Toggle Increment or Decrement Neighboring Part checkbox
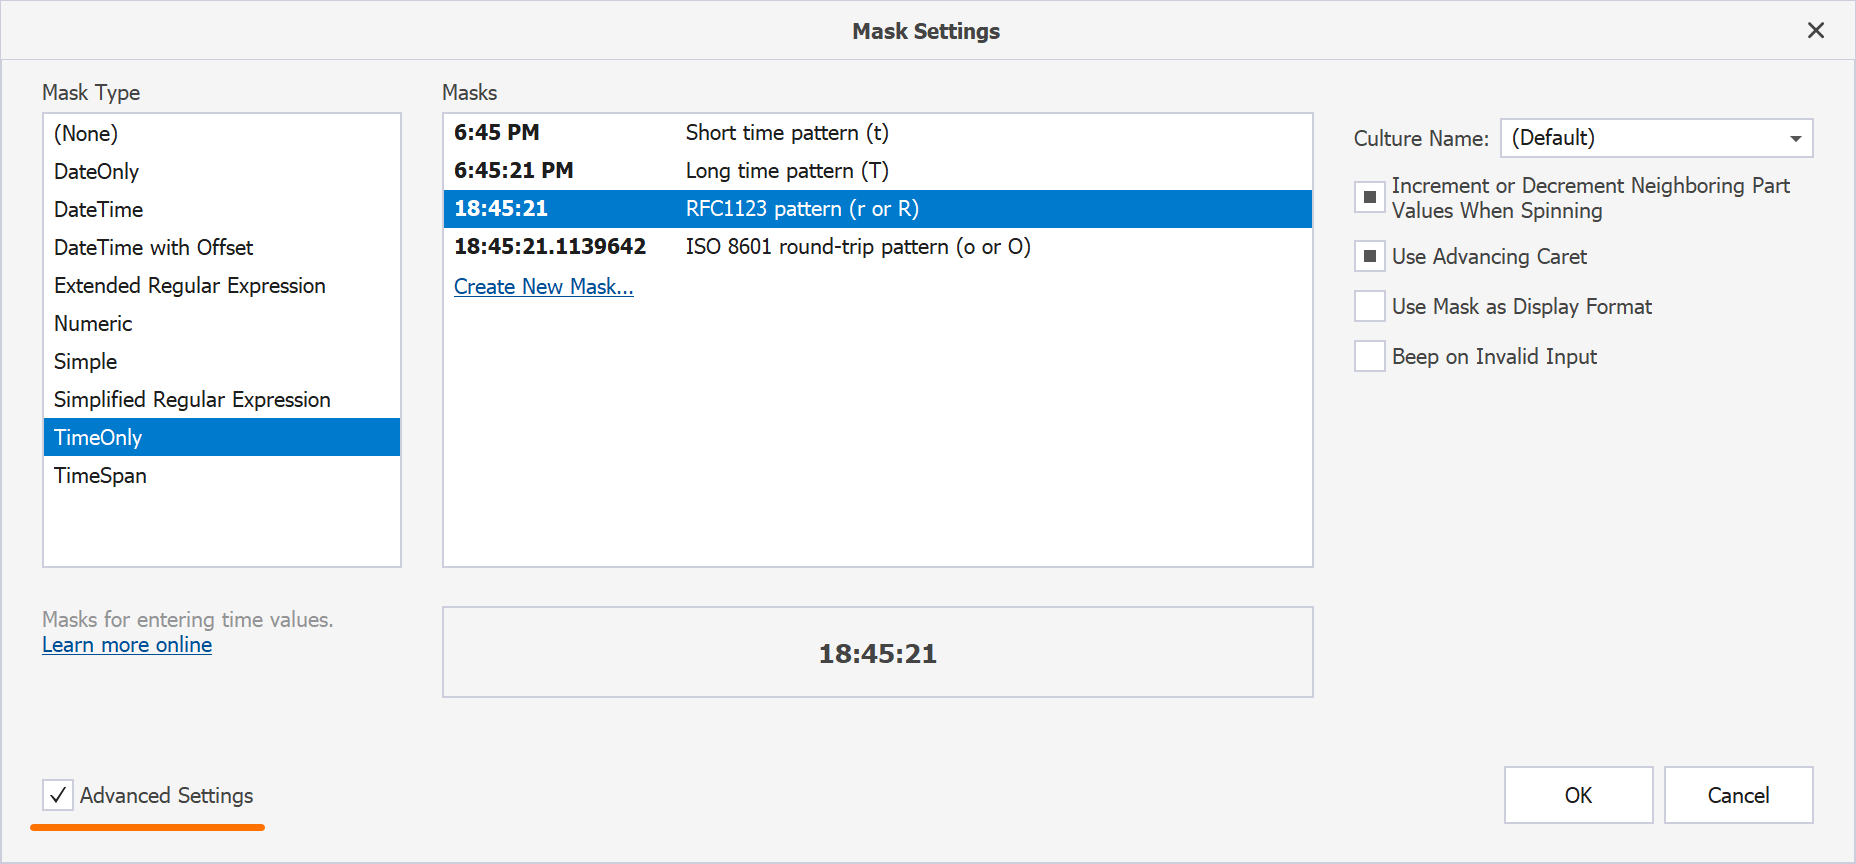This screenshot has width=1856, height=864. pyautogui.click(x=1370, y=197)
